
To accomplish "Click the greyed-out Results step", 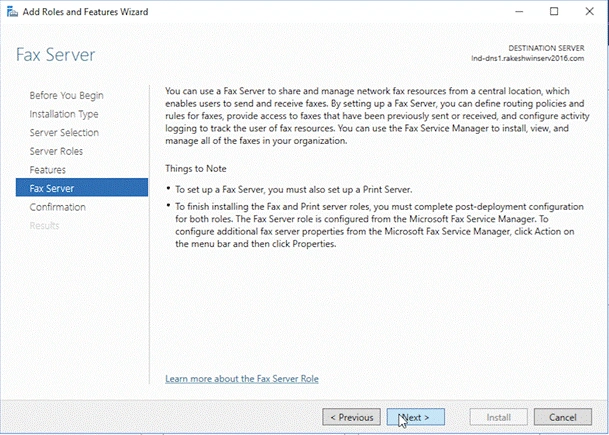I will point(44,226).
